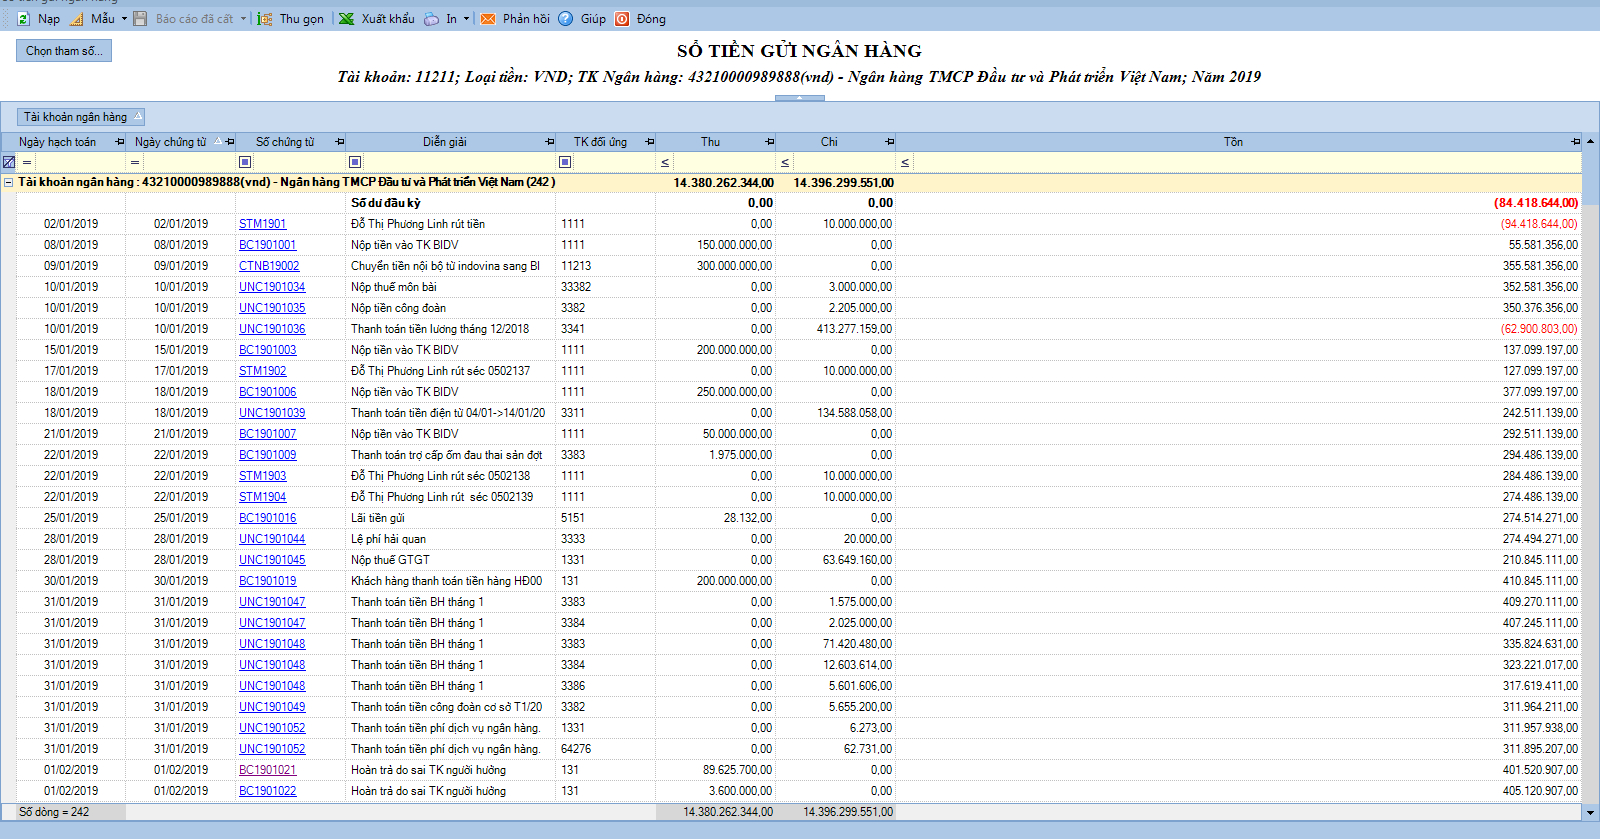Image resolution: width=1600 pixels, height=839 pixels.
Task: Open the Mẫu template dropdown arrow
Action: (x=124, y=19)
